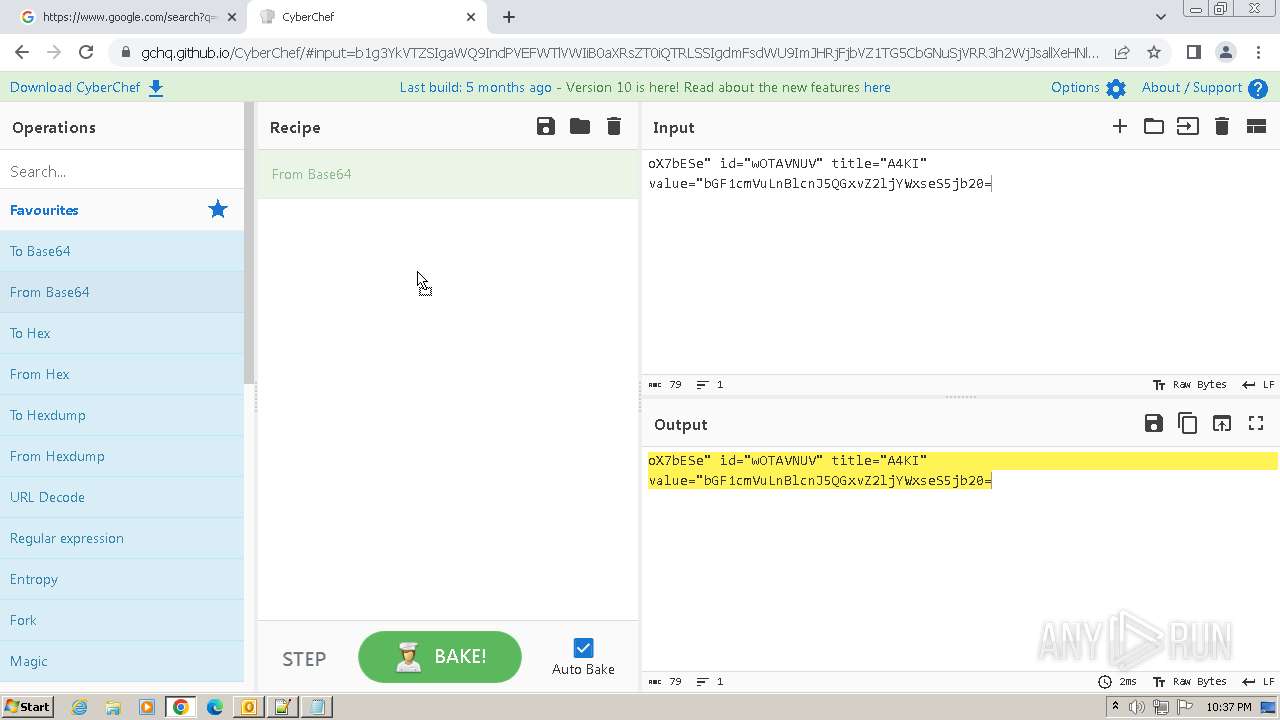Select the Magic operation

[122, 661]
